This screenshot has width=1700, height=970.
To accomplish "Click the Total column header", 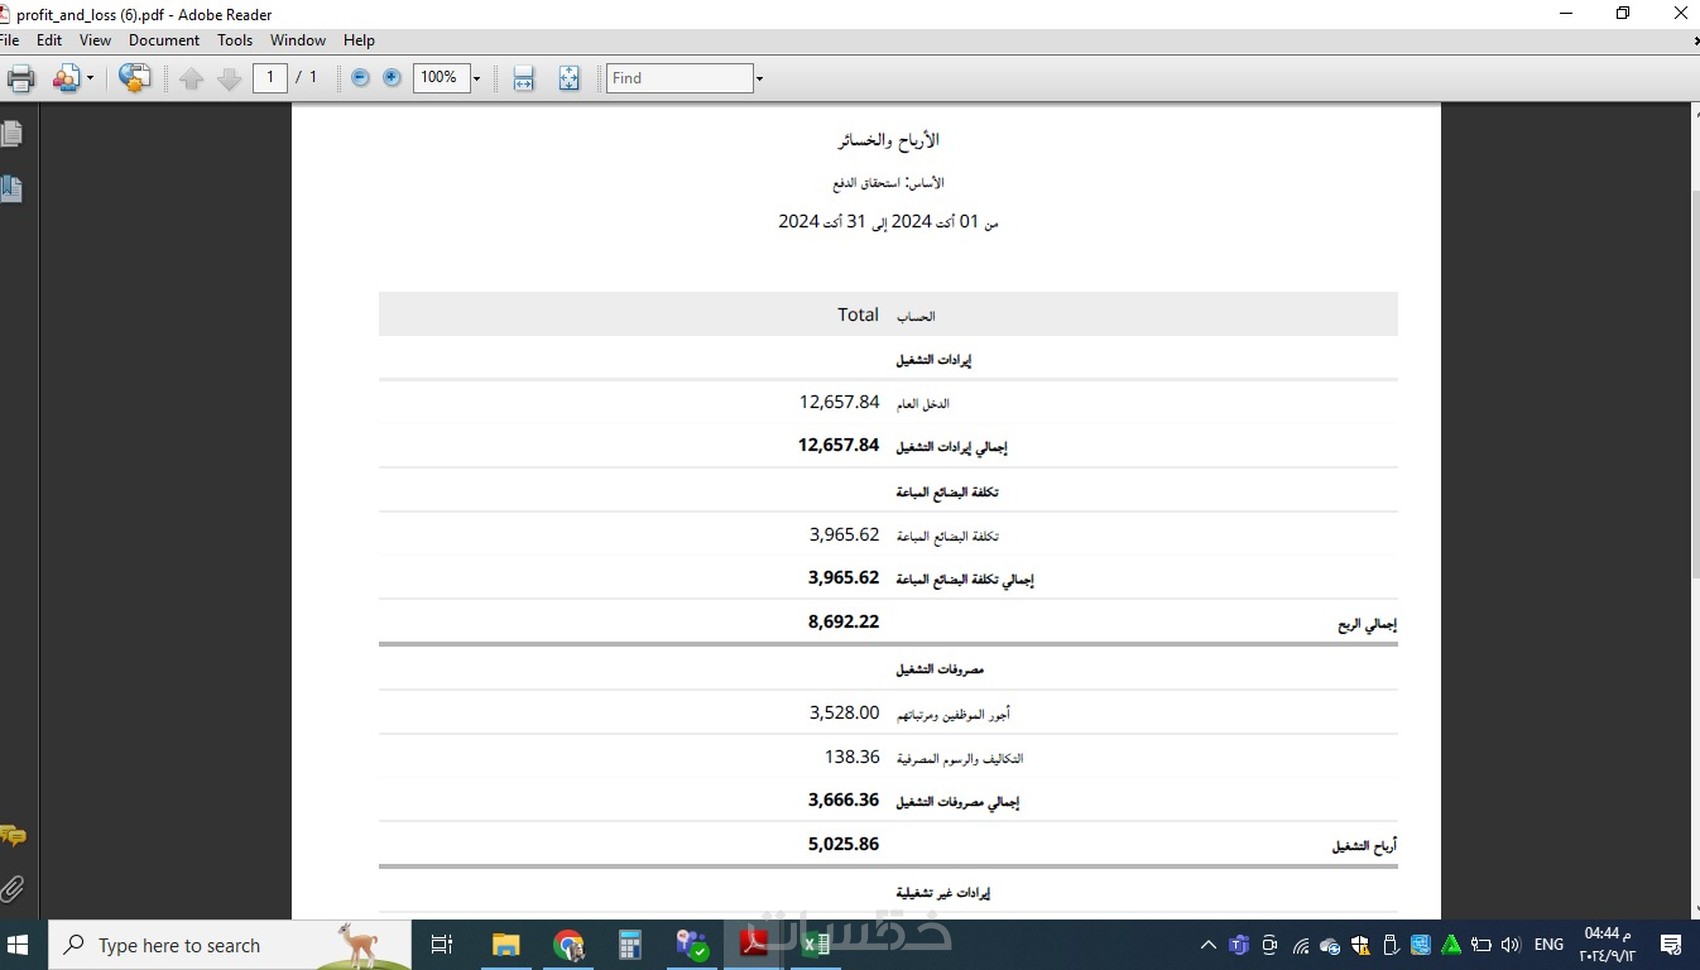I will (x=858, y=314).
